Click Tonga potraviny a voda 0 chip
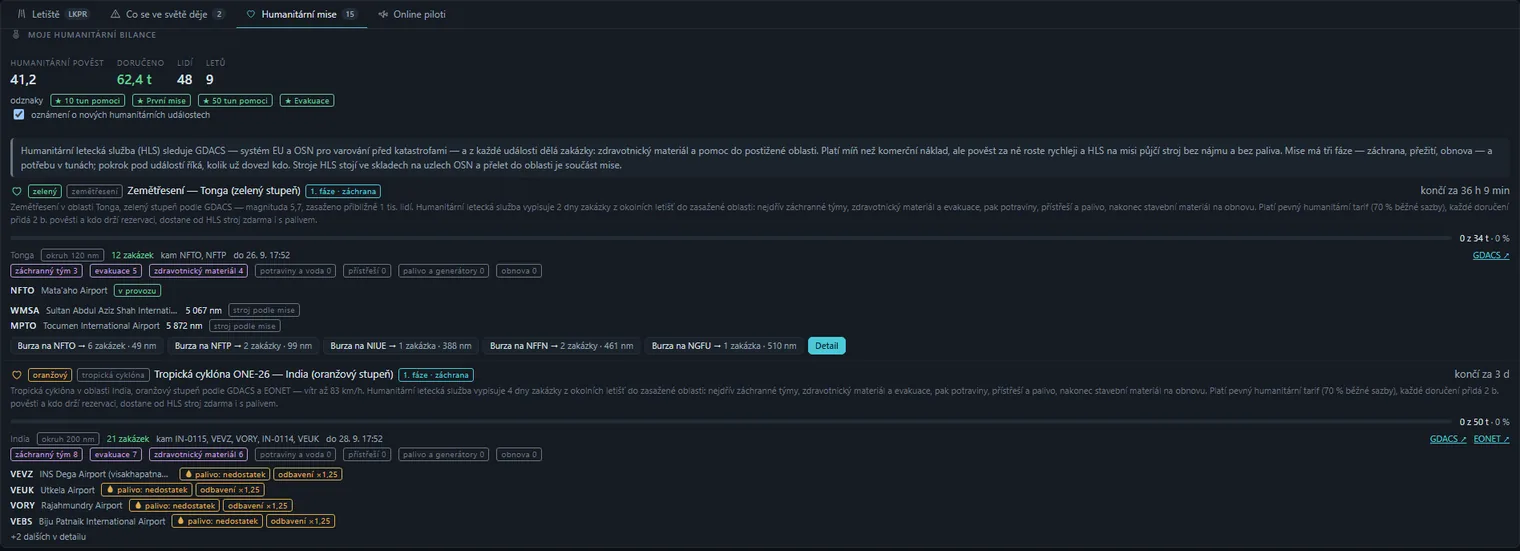 click(296, 271)
